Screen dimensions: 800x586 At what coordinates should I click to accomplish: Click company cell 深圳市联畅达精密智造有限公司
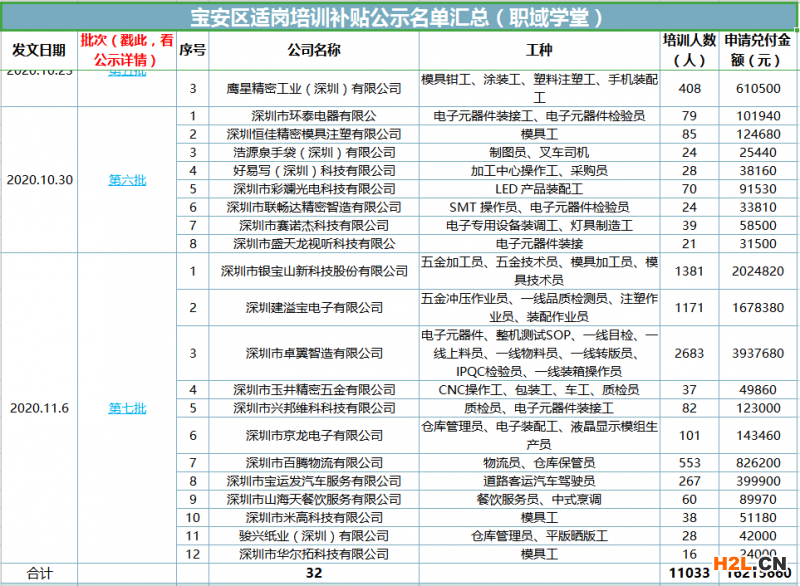point(314,208)
